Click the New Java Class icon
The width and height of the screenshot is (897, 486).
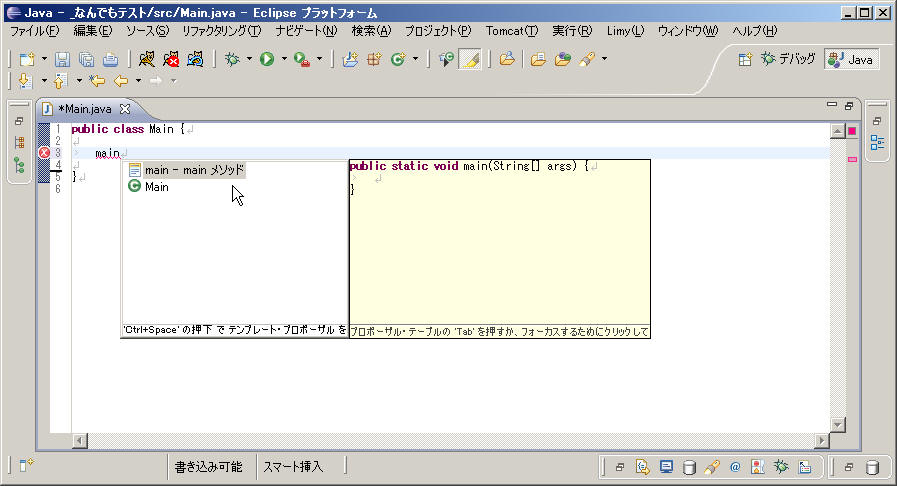pos(398,59)
